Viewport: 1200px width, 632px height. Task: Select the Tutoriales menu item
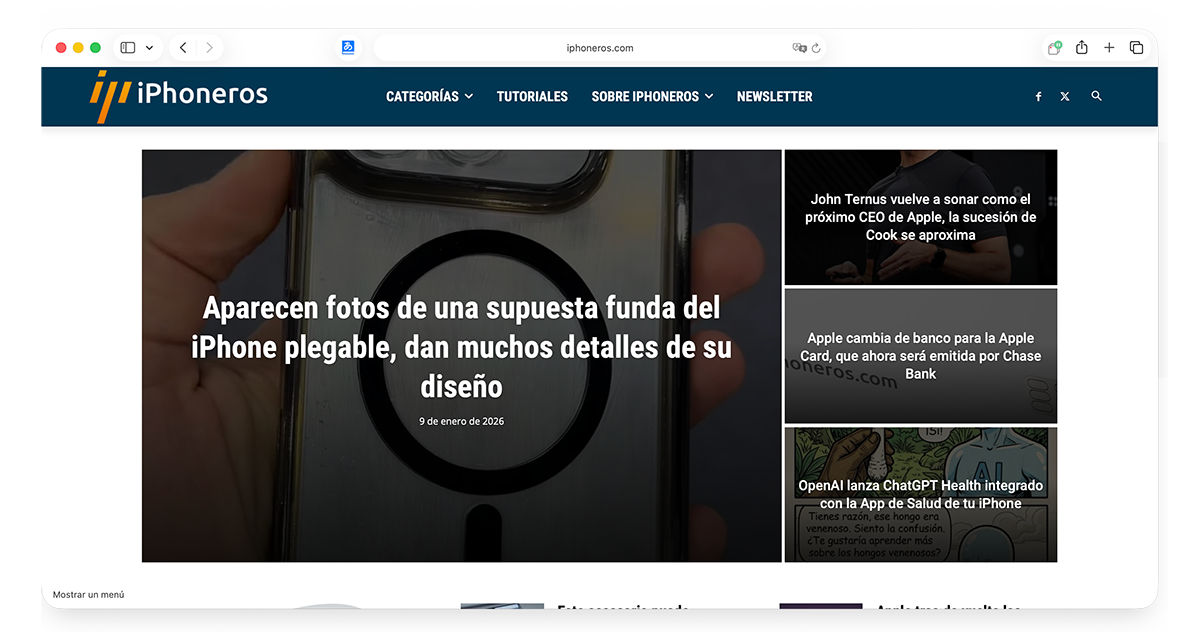[x=532, y=96]
